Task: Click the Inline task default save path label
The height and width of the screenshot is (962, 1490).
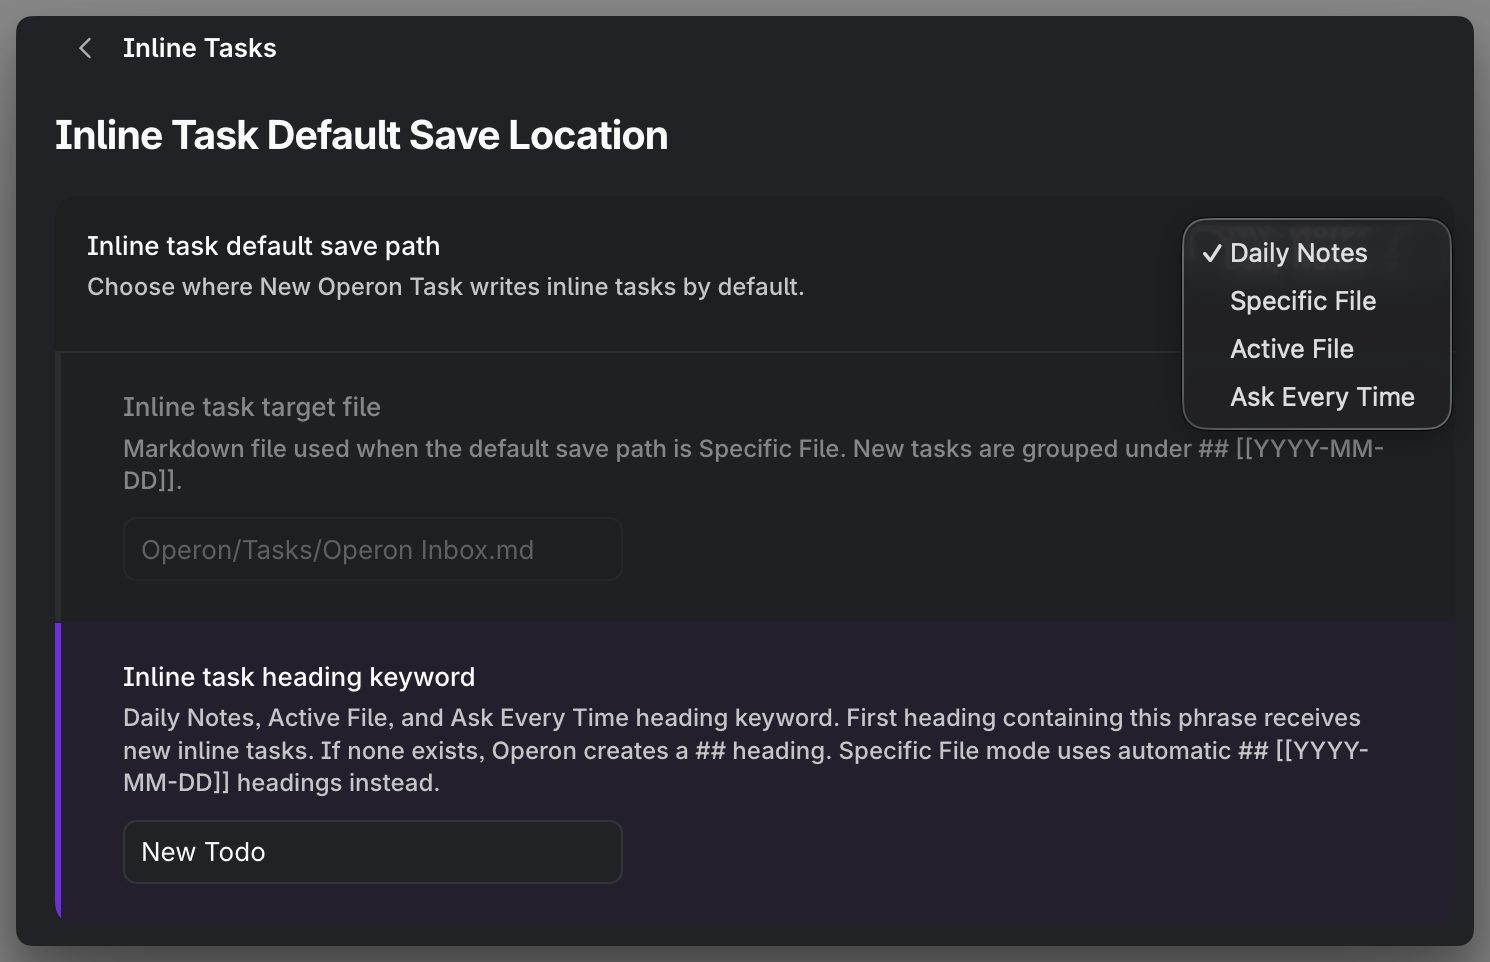Action: pos(263,246)
